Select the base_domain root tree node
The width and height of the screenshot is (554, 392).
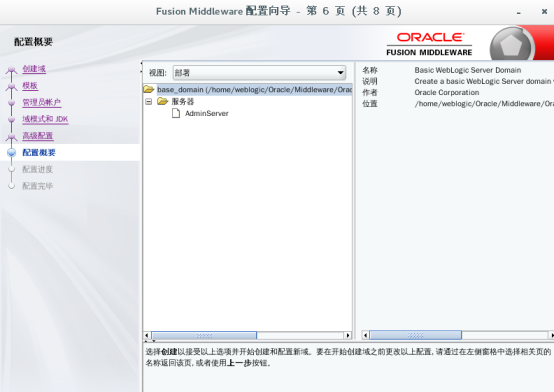tap(254, 90)
